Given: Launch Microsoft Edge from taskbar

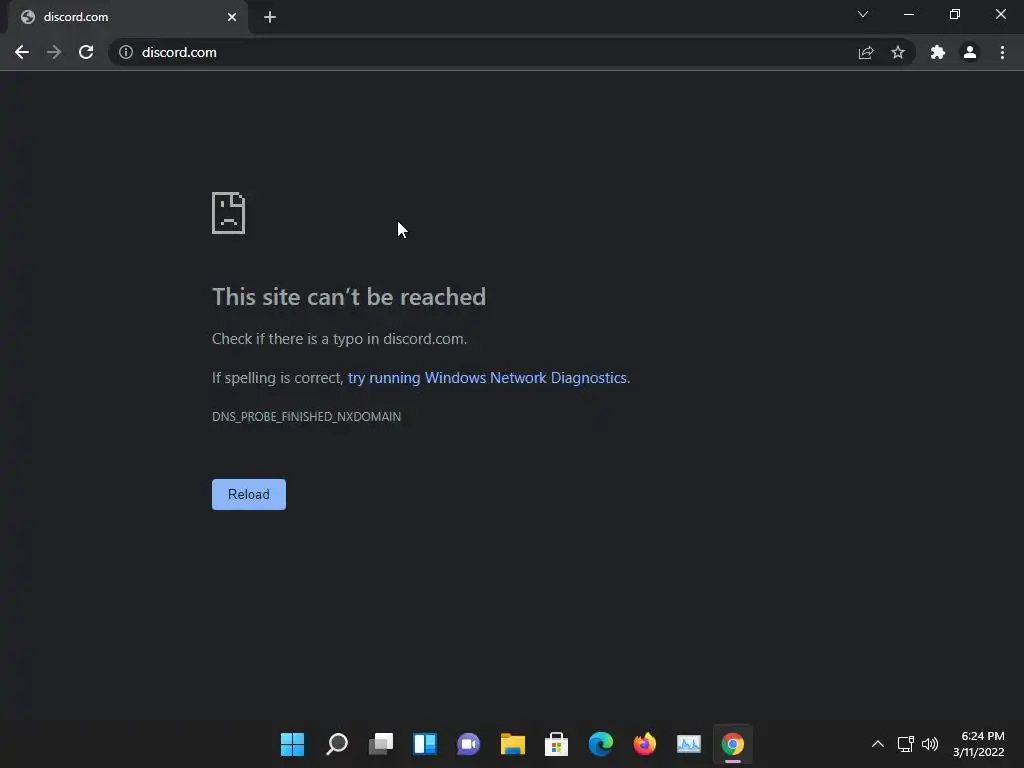Looking at the screenshot, I should click(601, 744).
